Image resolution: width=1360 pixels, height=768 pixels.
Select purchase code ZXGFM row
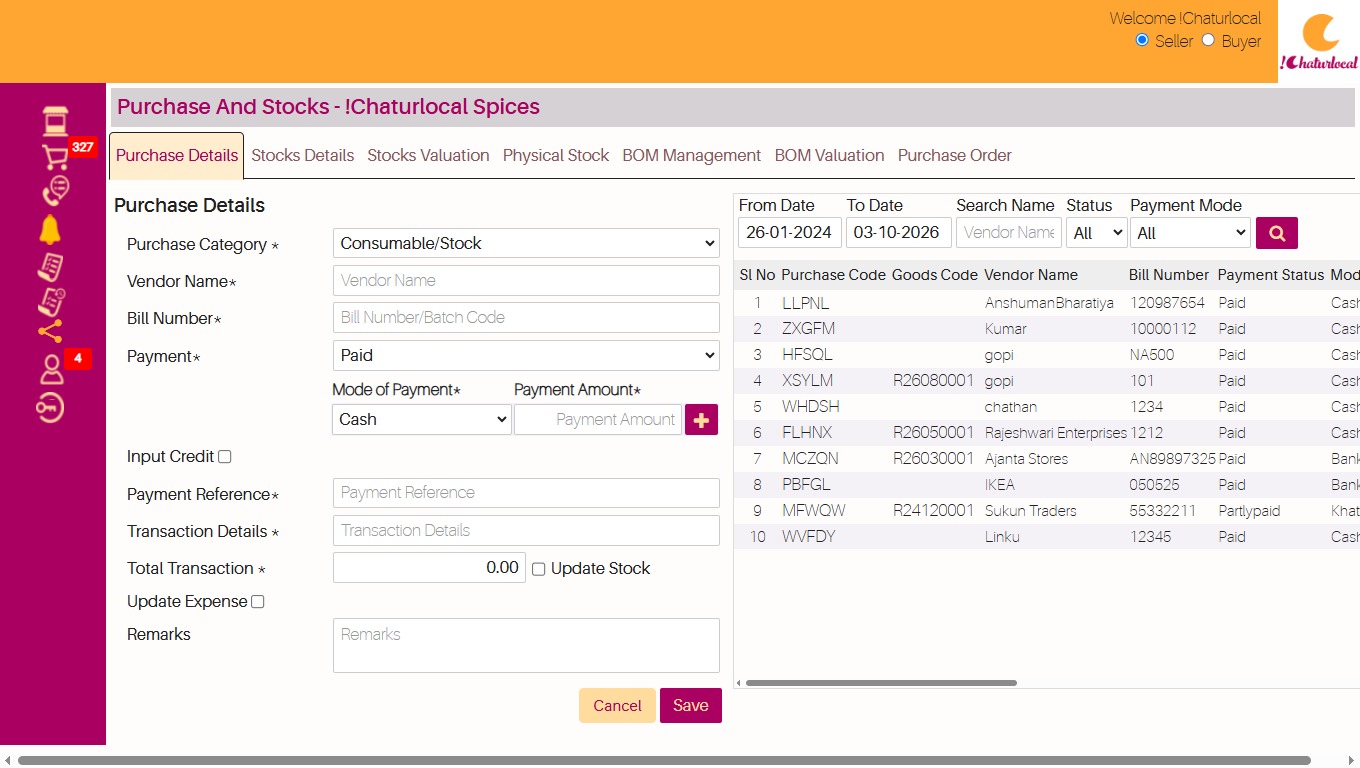[808, 329]
